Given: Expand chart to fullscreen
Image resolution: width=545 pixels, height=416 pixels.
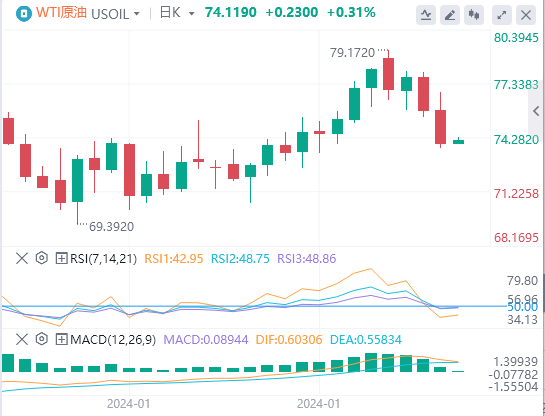Looking at the screenshot, I should 502,15.
